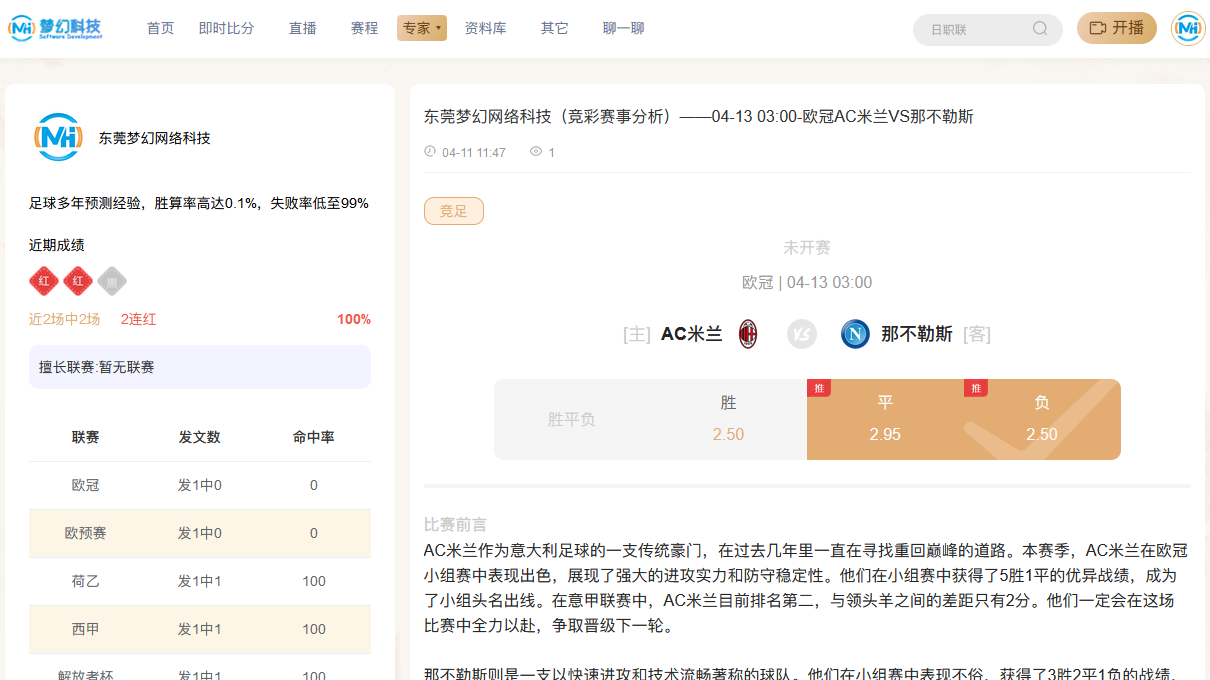Click the 开播 button
This screenshot has height=680, width=1210.
point(1117,28)
